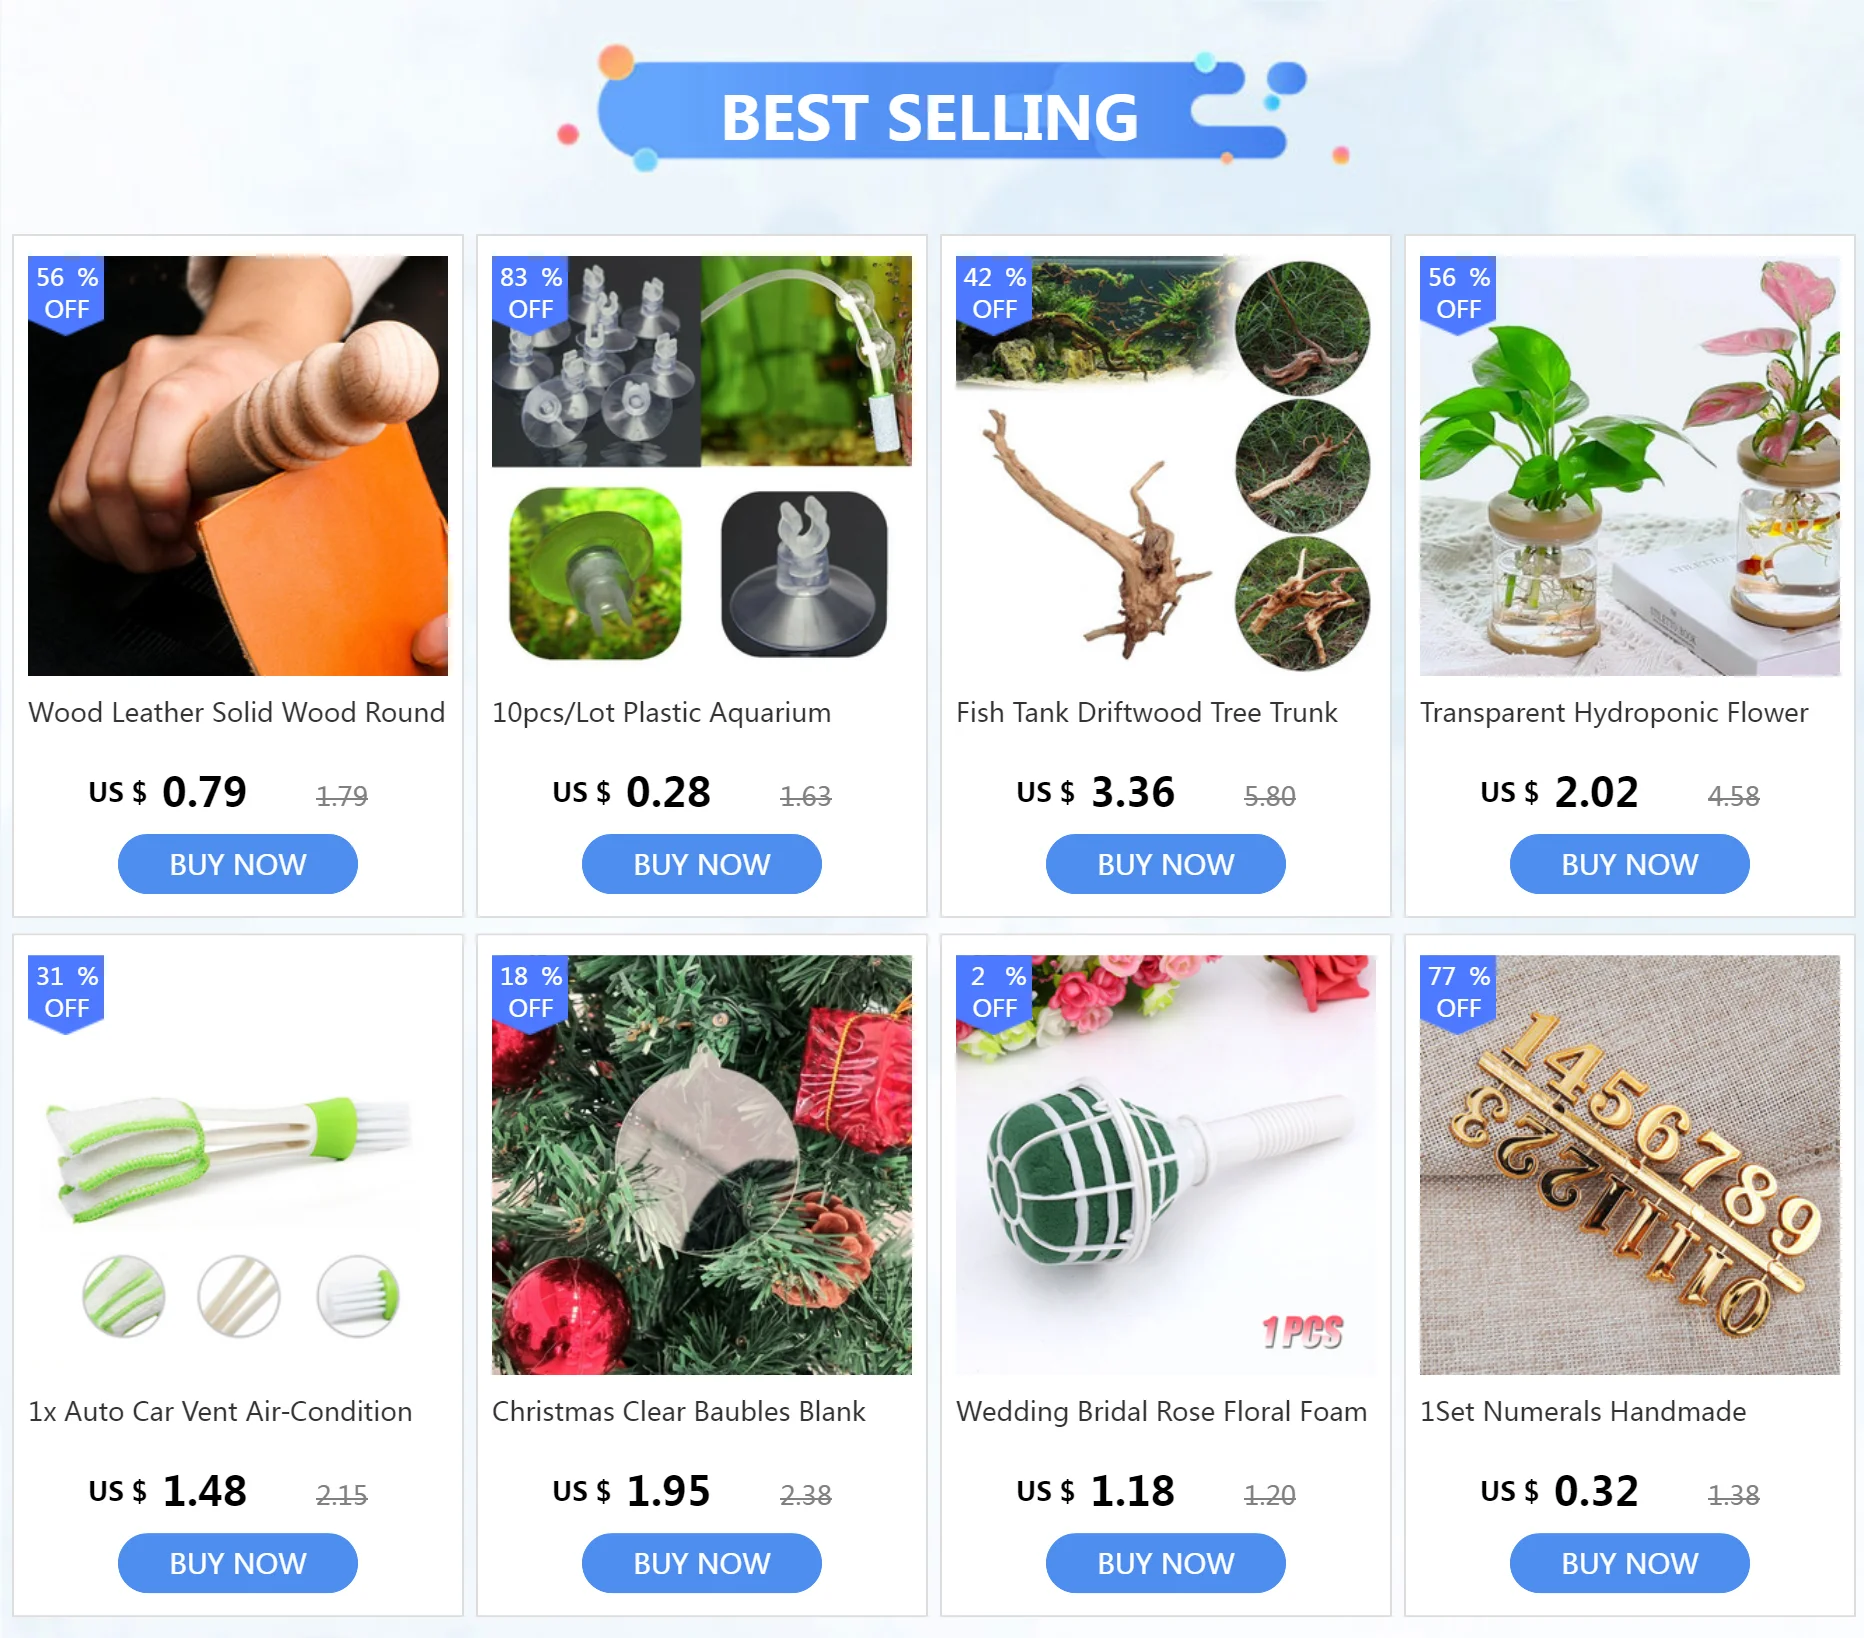Open the 'Fish Tank Driftwood Tree Trunk' title link
Image resolution: width=1864 pixels, height=1638 pixels.
click(1147, 712)
